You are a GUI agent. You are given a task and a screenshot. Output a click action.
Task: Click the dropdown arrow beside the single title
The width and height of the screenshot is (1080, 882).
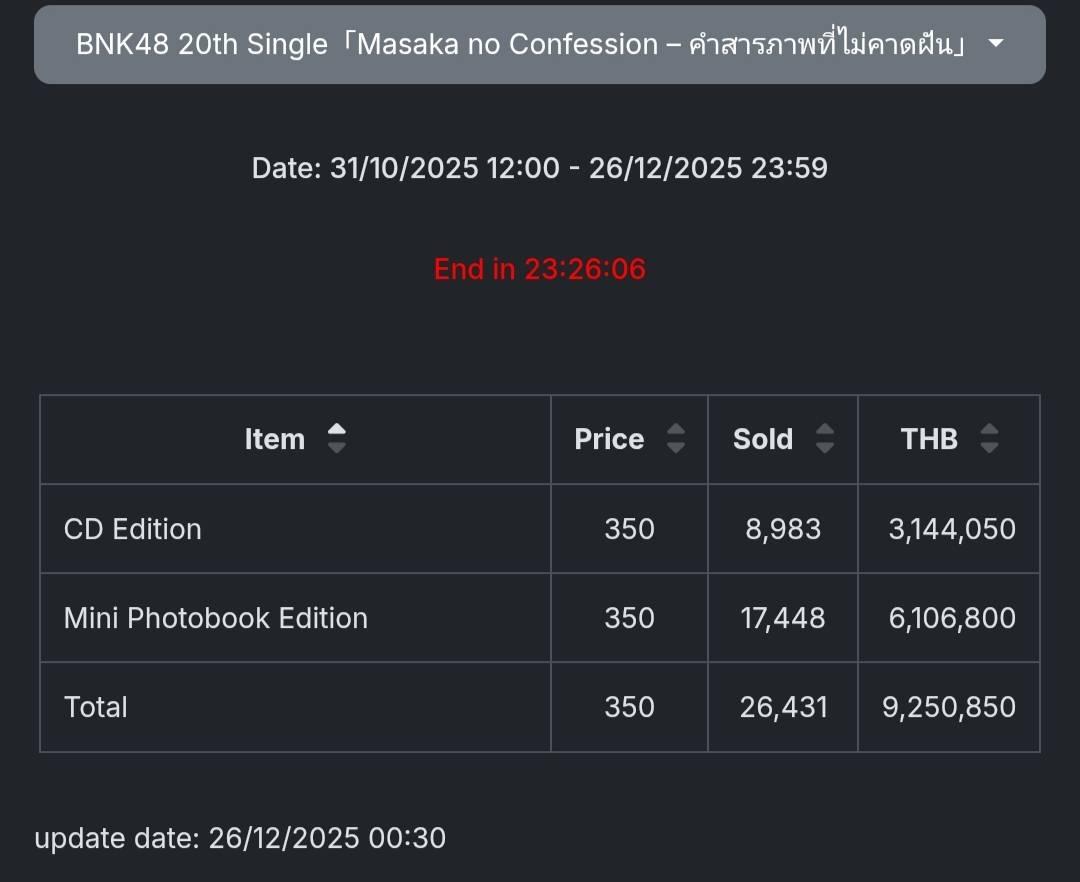coord(995,44)
